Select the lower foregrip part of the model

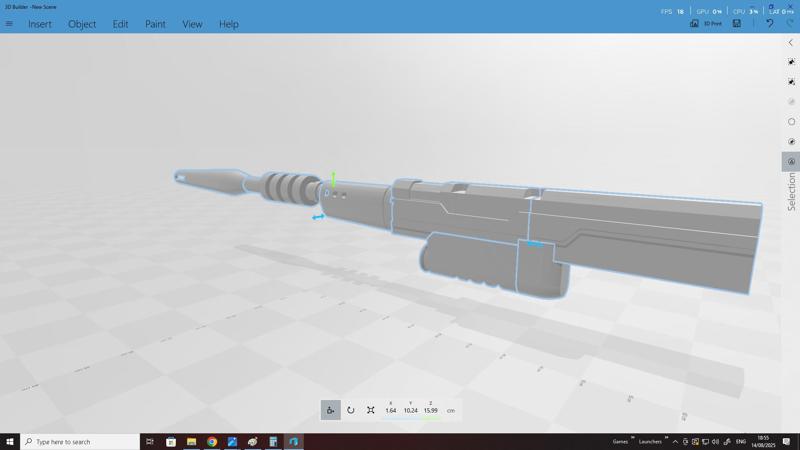click(x=469, y=260)
